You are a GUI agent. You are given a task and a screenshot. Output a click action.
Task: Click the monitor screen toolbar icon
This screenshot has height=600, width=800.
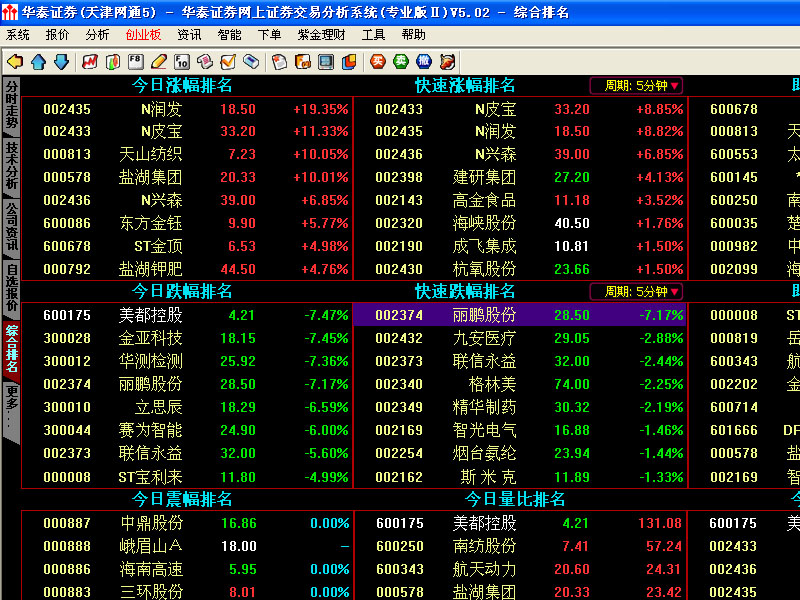click(326, 62)
